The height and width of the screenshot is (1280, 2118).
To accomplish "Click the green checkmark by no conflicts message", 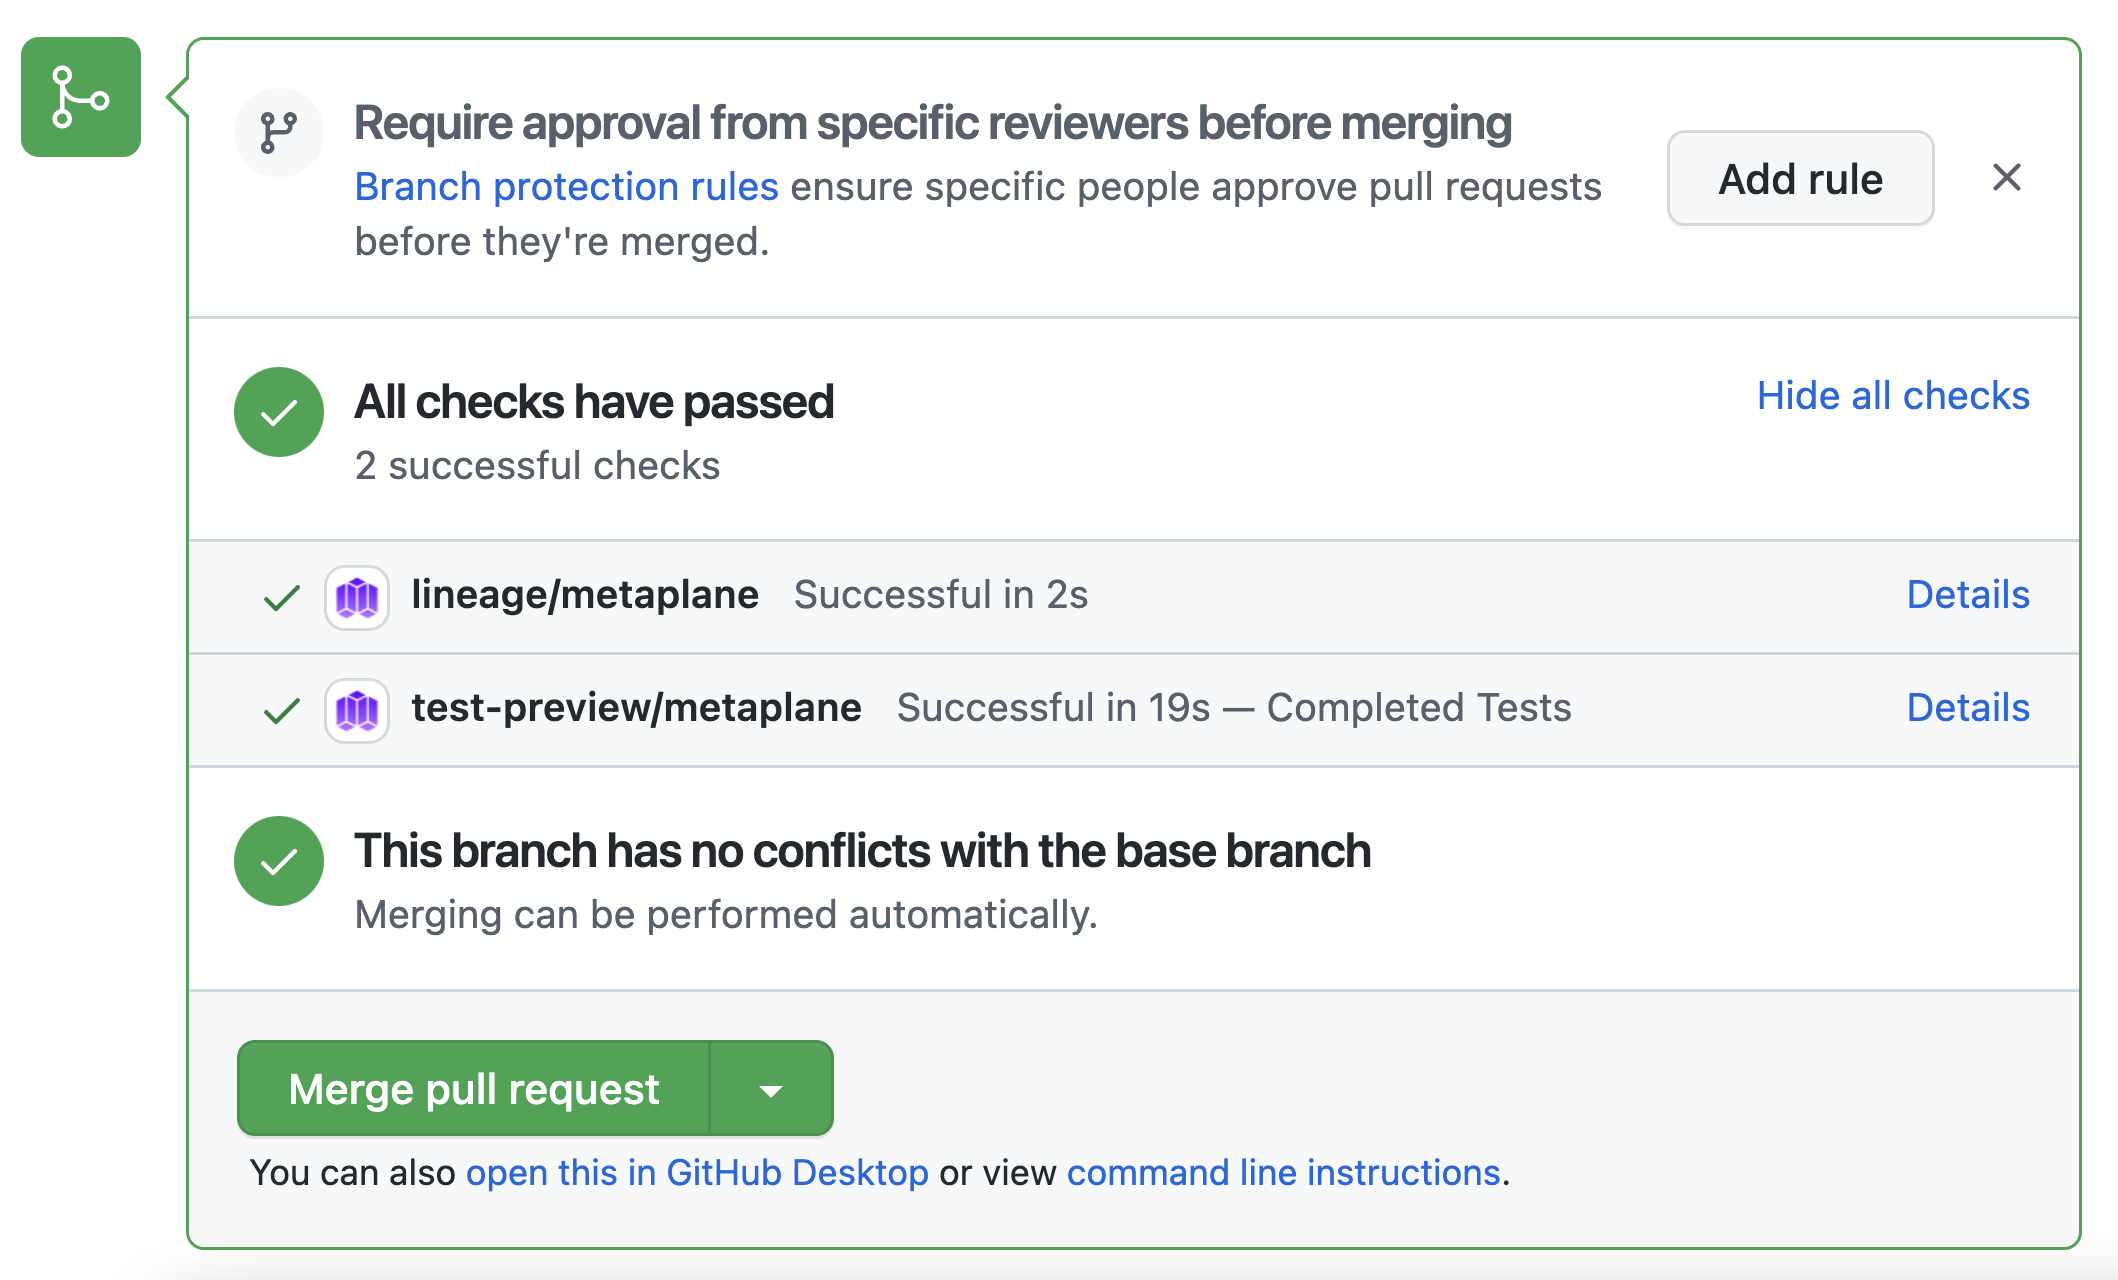I will [x=279, y=861].
